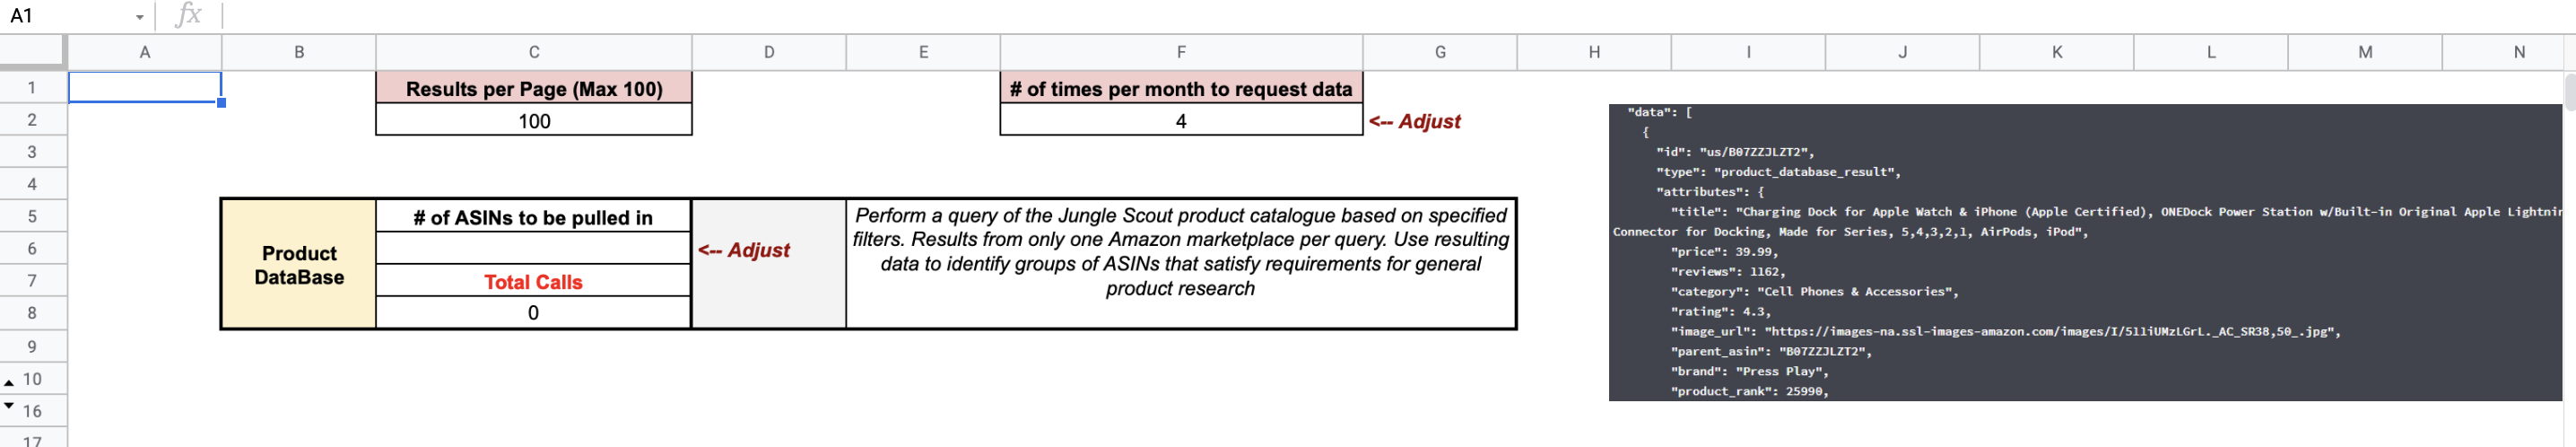Click the selection fill handle of A1
The image size is (2576, 447).
point(221,103)
